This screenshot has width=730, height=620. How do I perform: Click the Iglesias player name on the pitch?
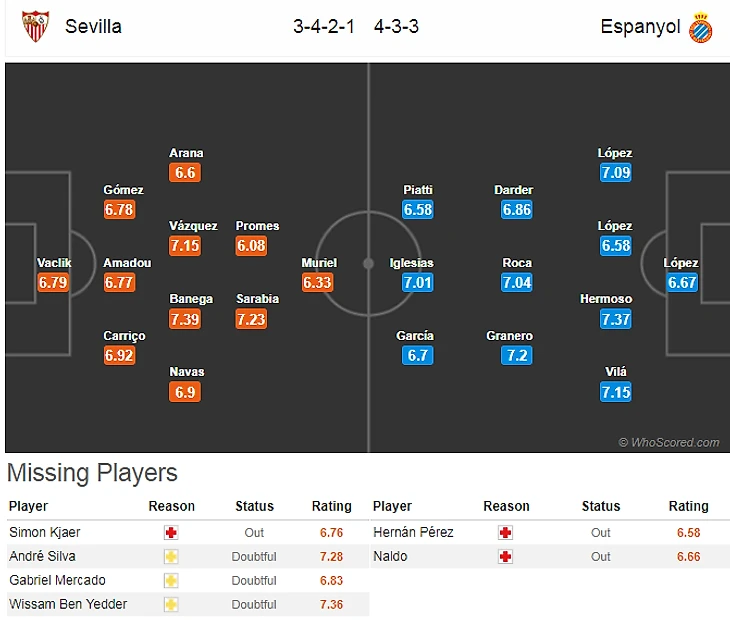coord(412,263)
